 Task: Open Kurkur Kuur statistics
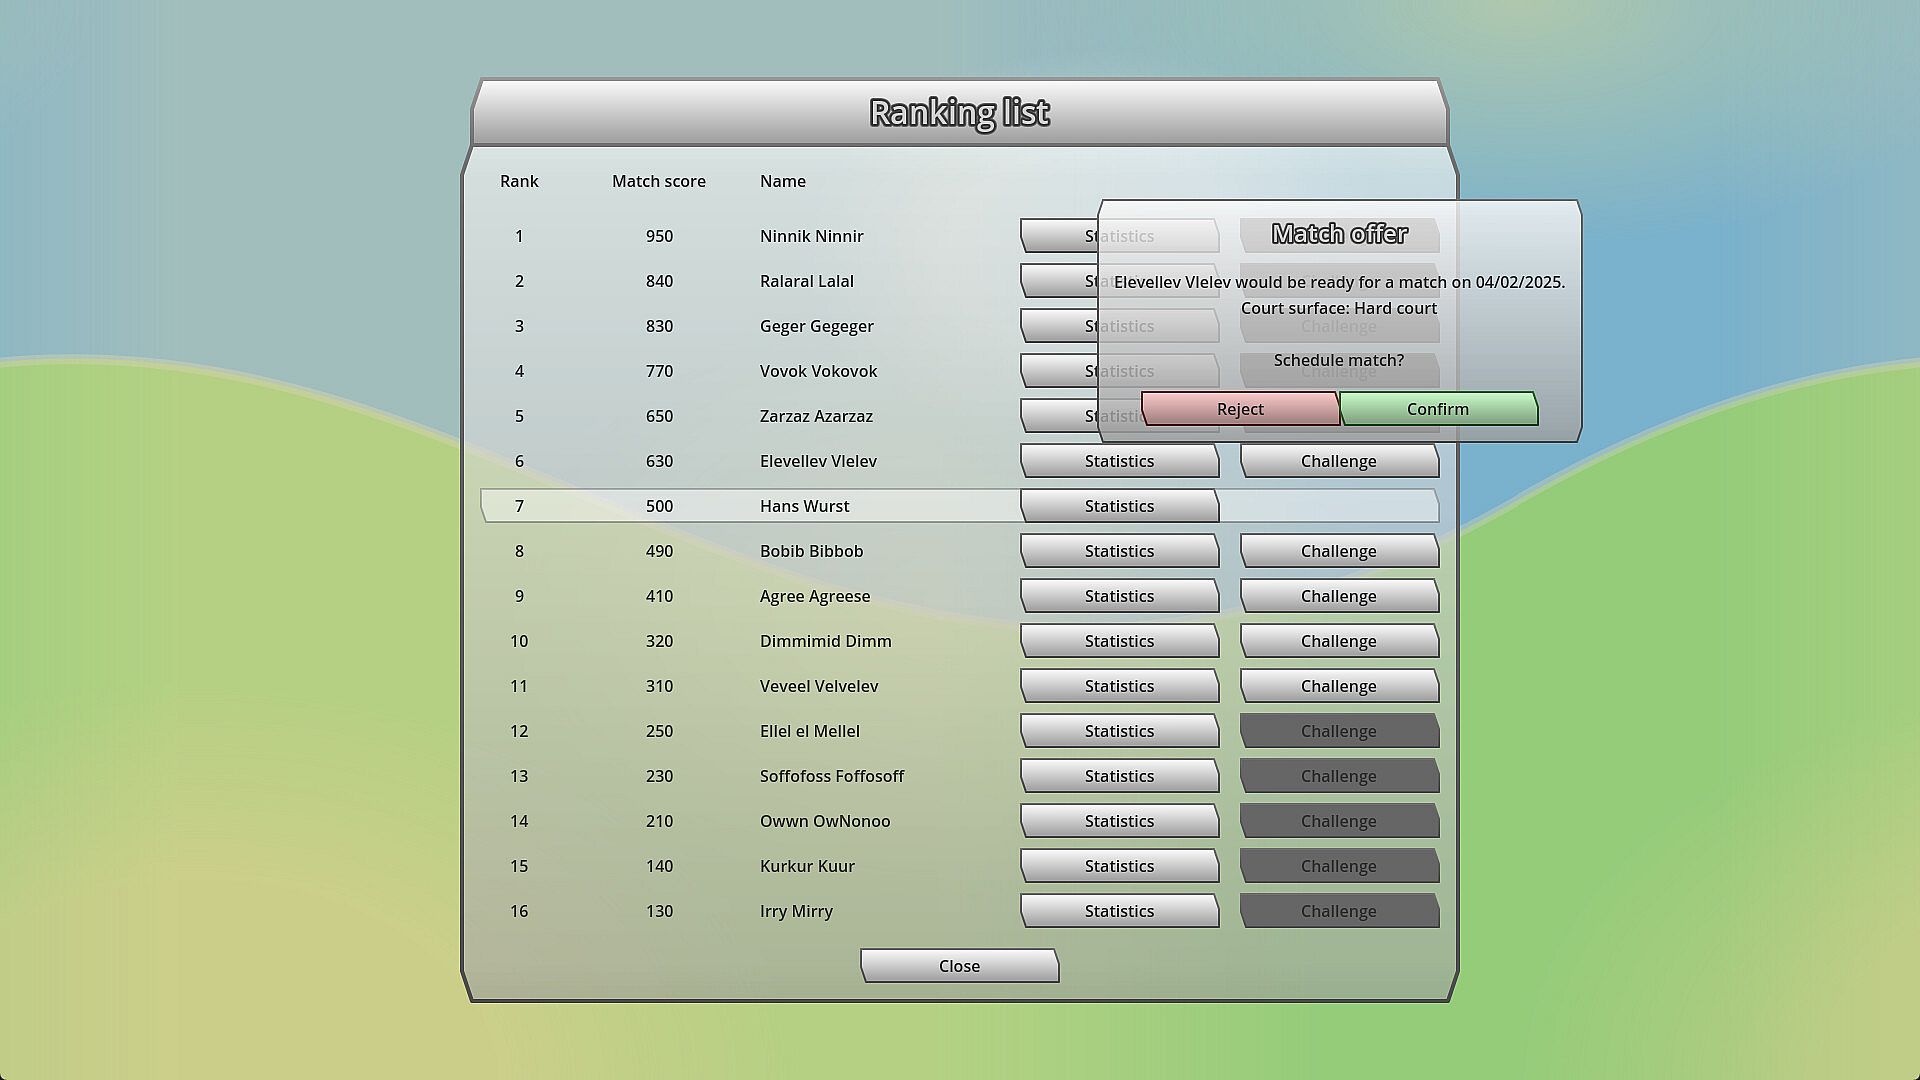(x=1119, y=866)
